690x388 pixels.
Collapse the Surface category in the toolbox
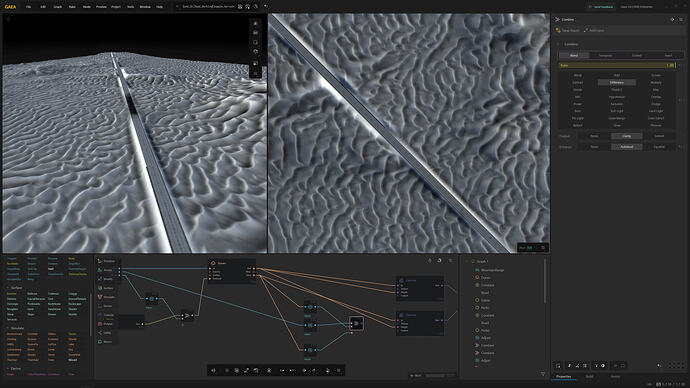(x=7, y=288)
